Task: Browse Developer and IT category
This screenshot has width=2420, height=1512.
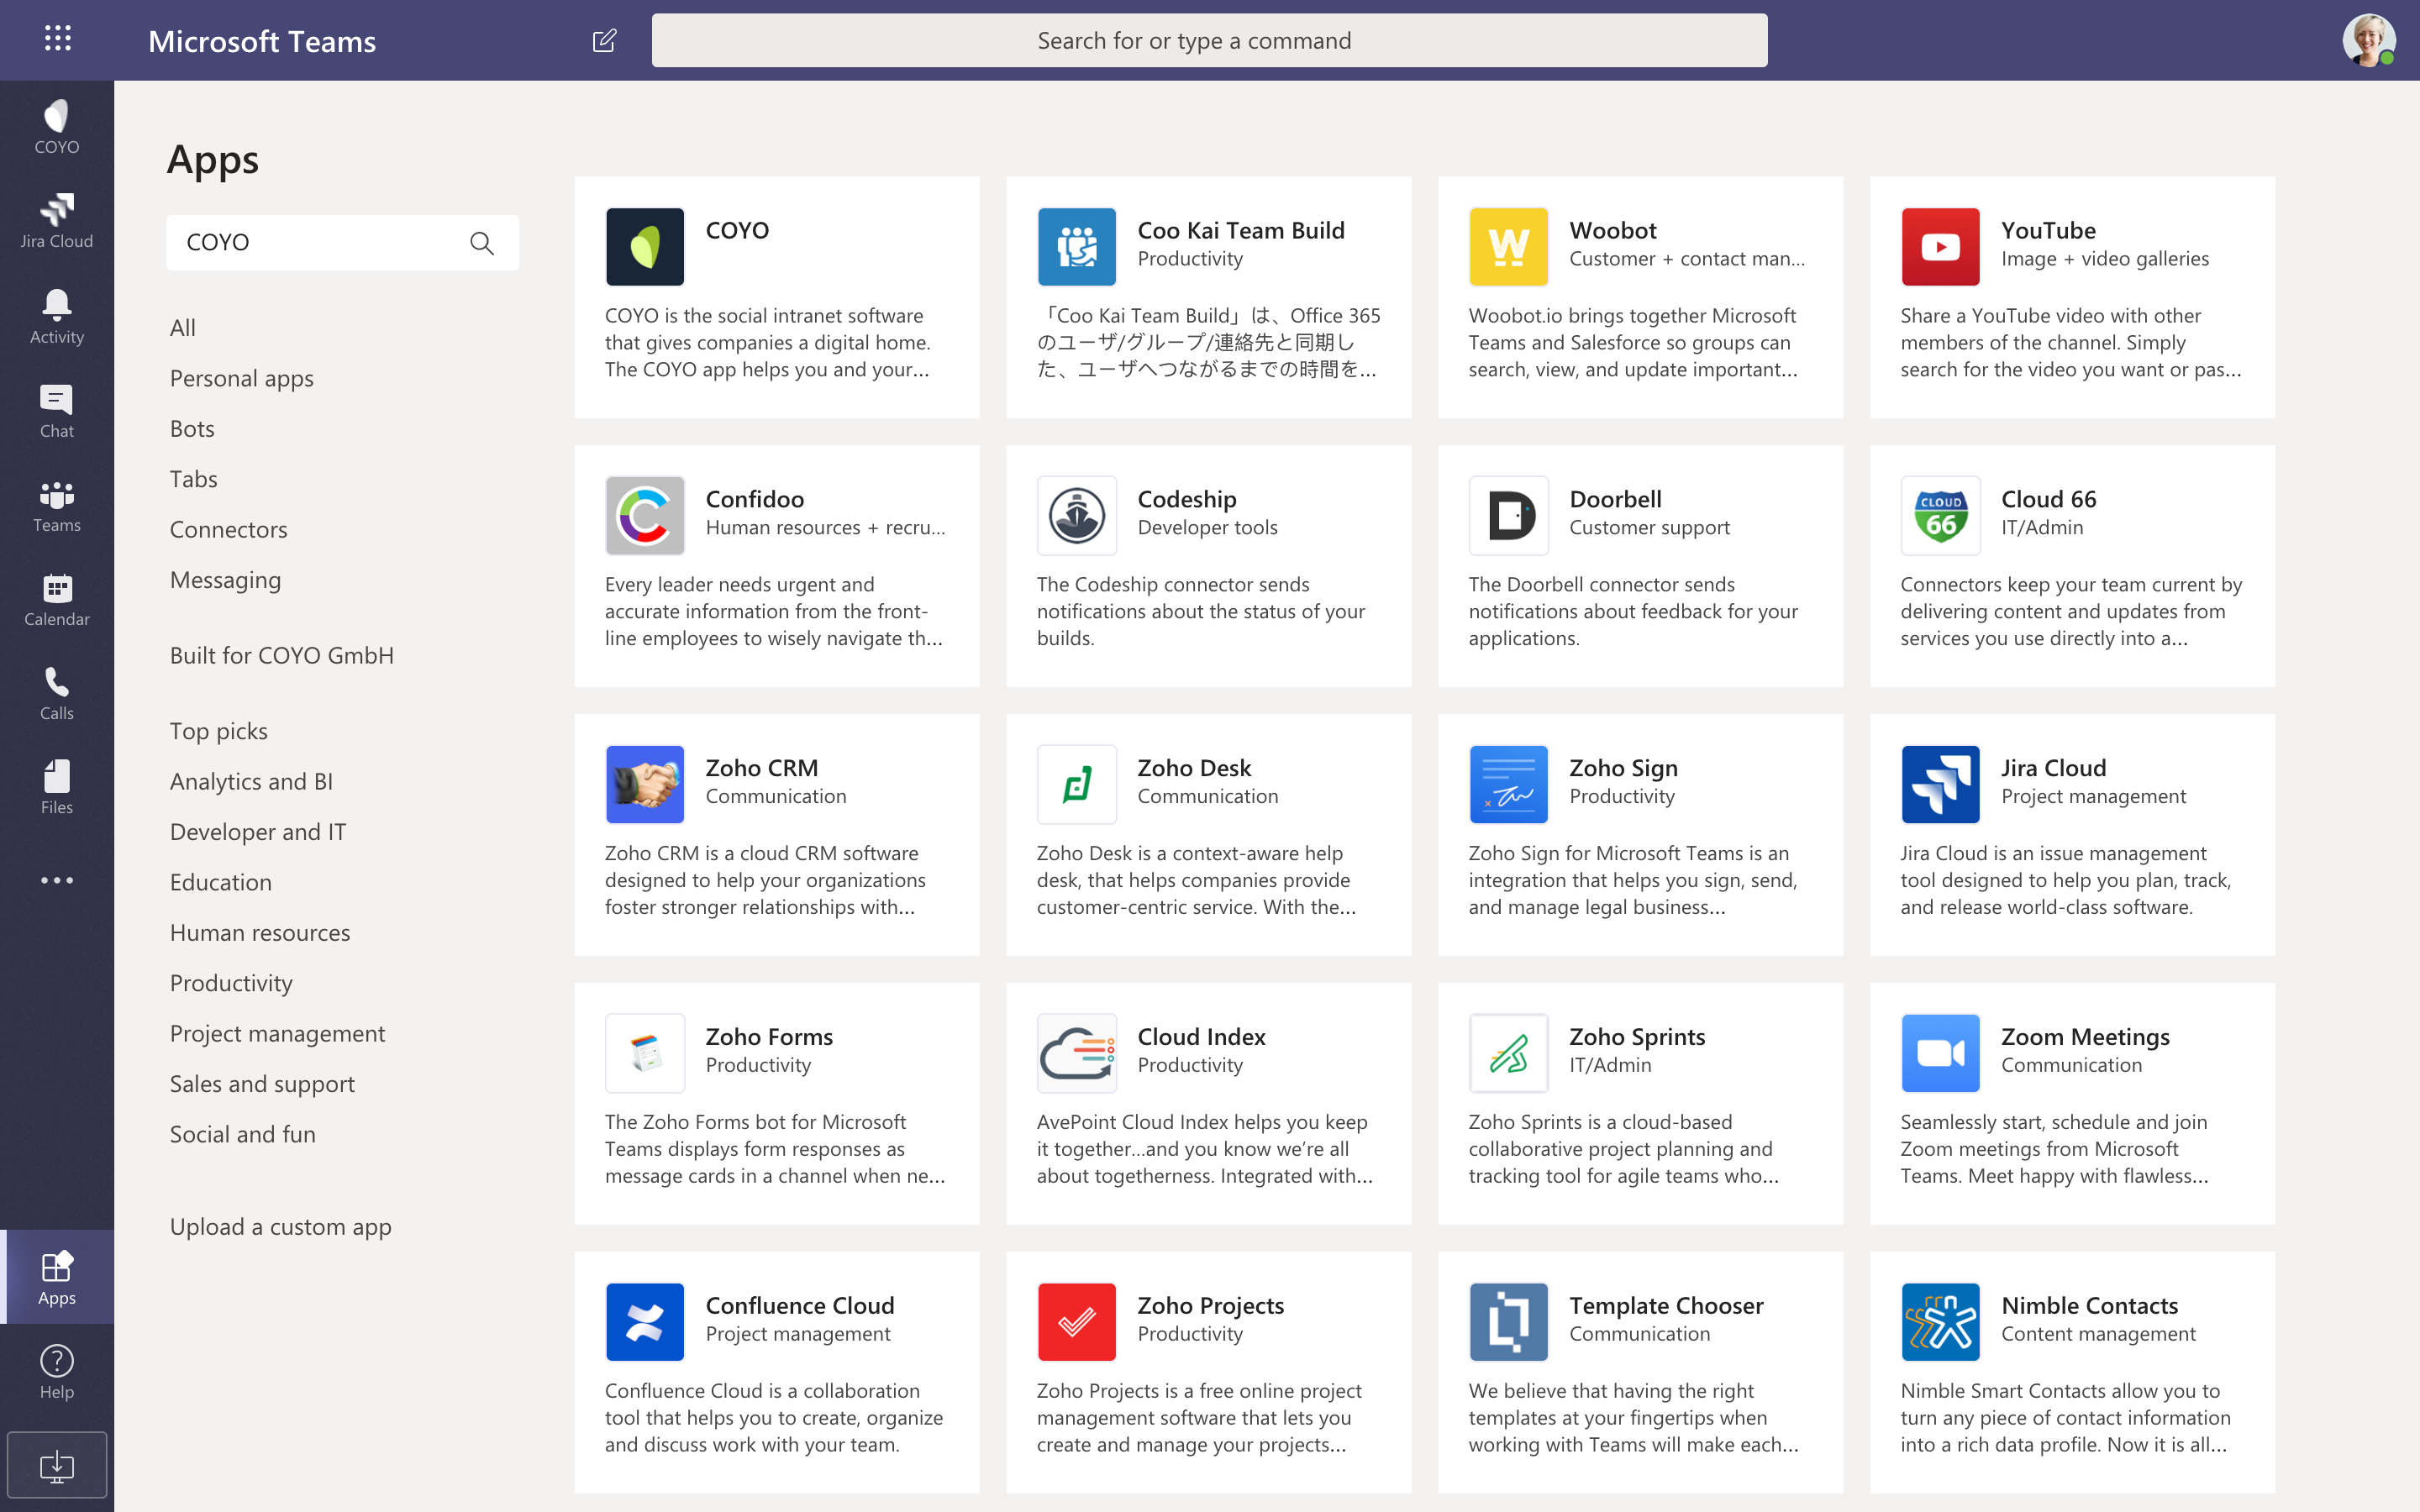Action: pos(258,832)
